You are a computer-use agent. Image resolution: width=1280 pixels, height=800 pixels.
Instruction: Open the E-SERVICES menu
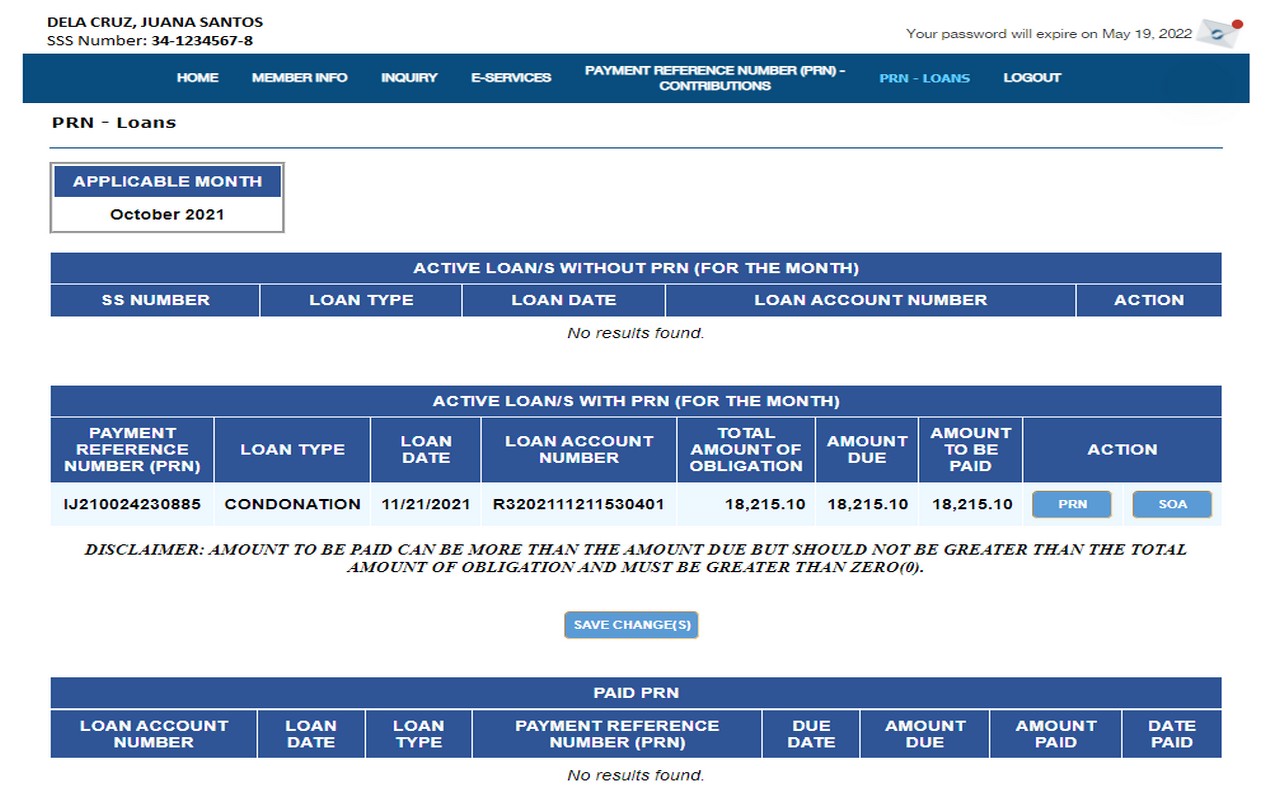coord(511,78)
